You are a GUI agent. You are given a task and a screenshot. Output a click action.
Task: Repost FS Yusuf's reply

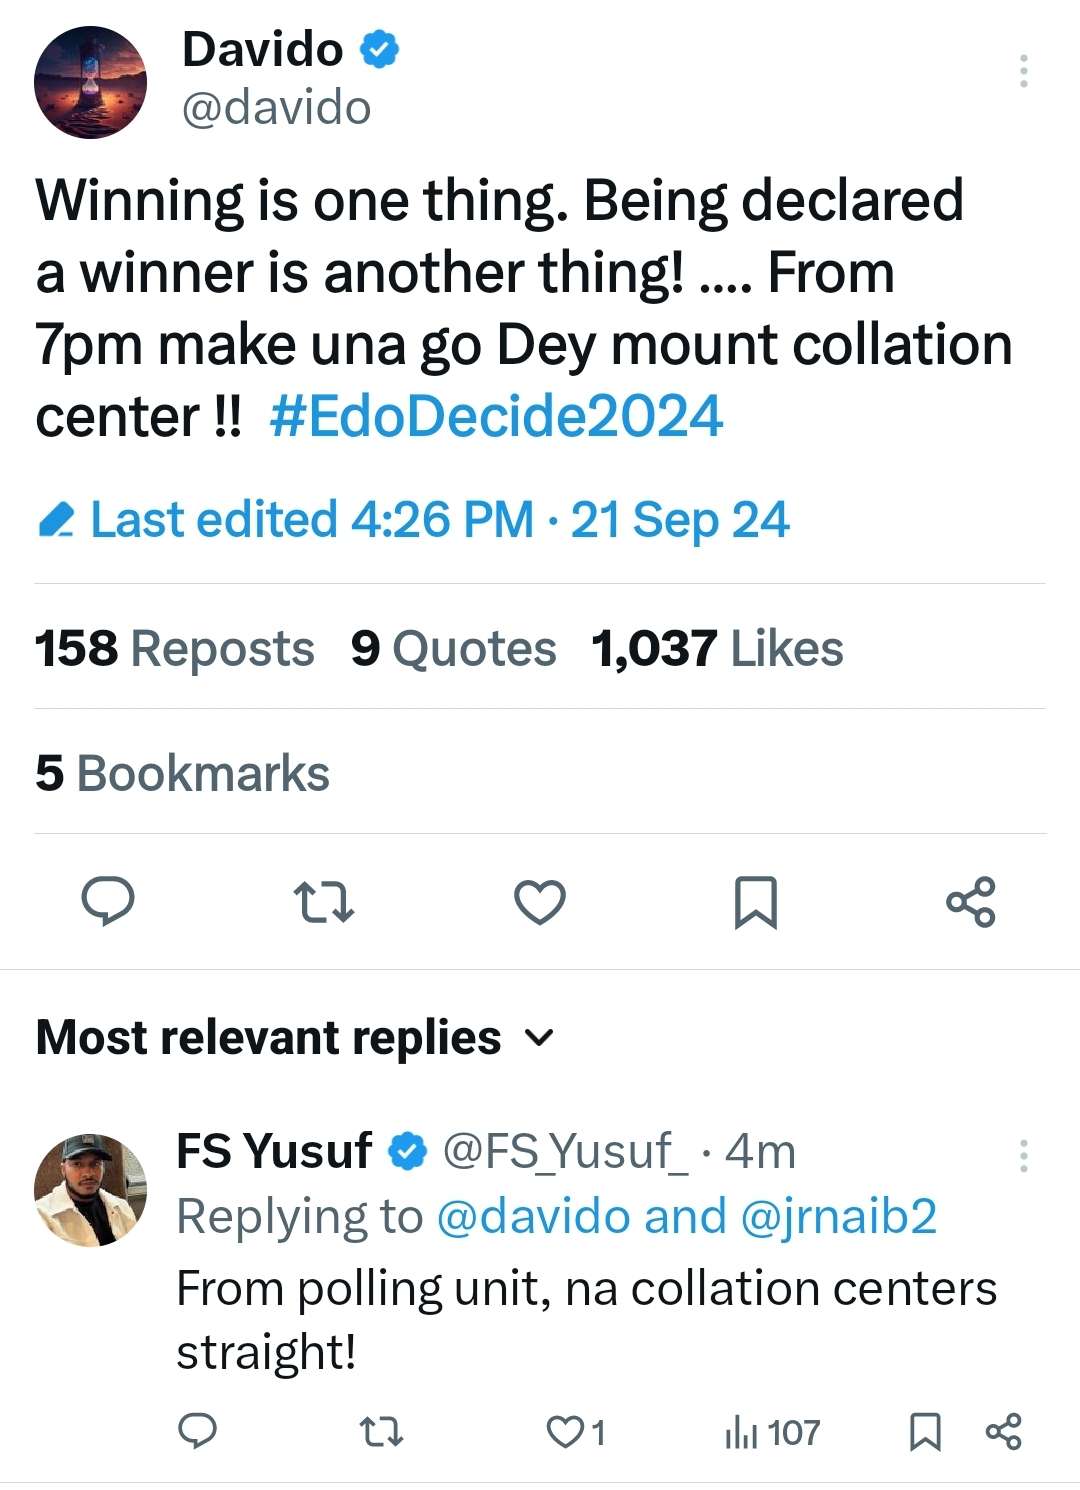[381, 1432]
